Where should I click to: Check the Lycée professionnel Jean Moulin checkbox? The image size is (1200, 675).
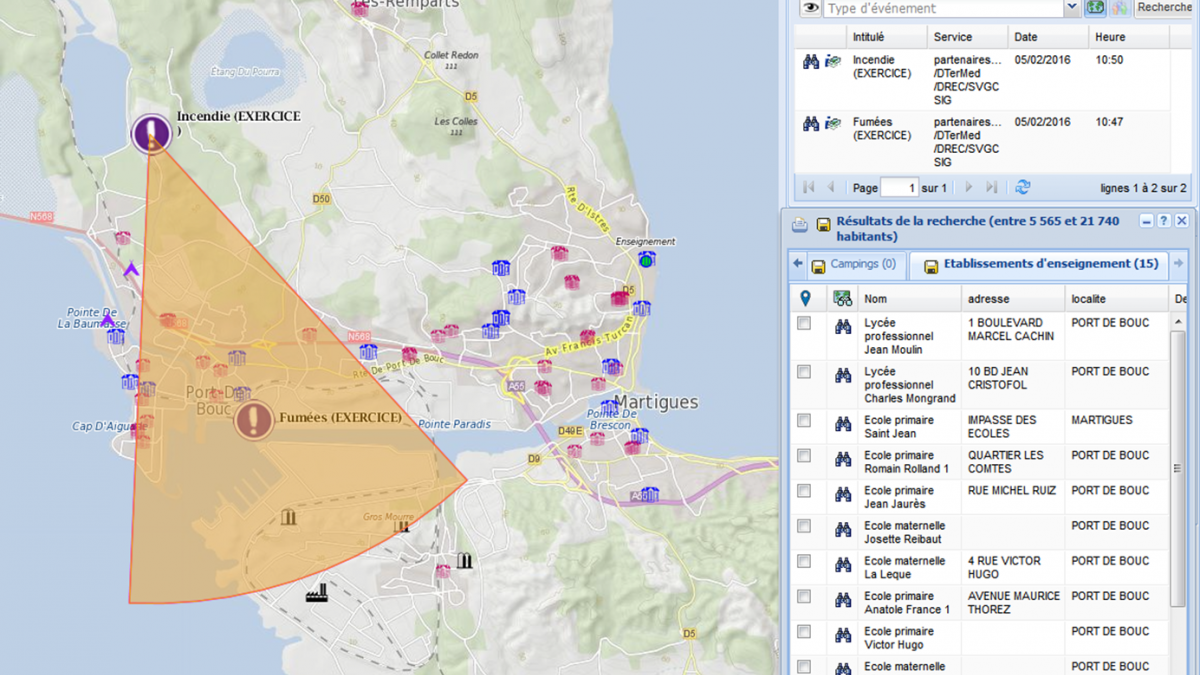click(x=804, y=324)
